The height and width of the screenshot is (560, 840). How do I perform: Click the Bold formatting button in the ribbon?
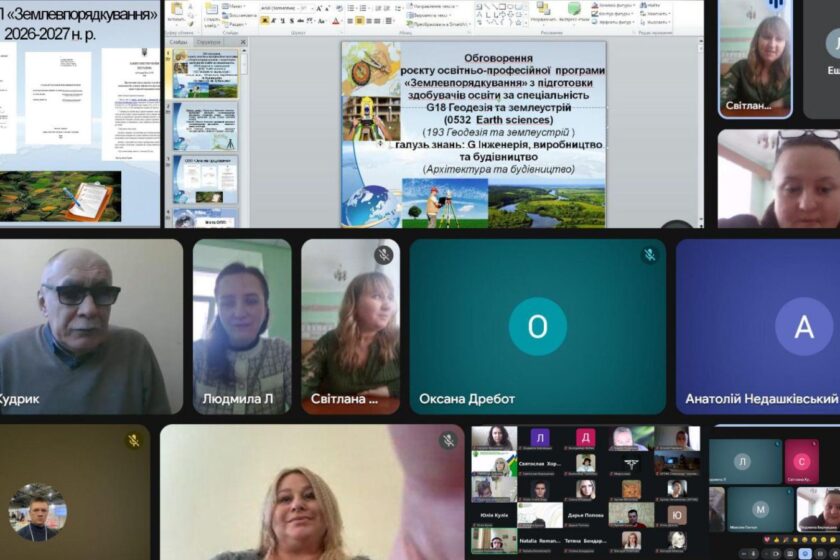(264, 21)
